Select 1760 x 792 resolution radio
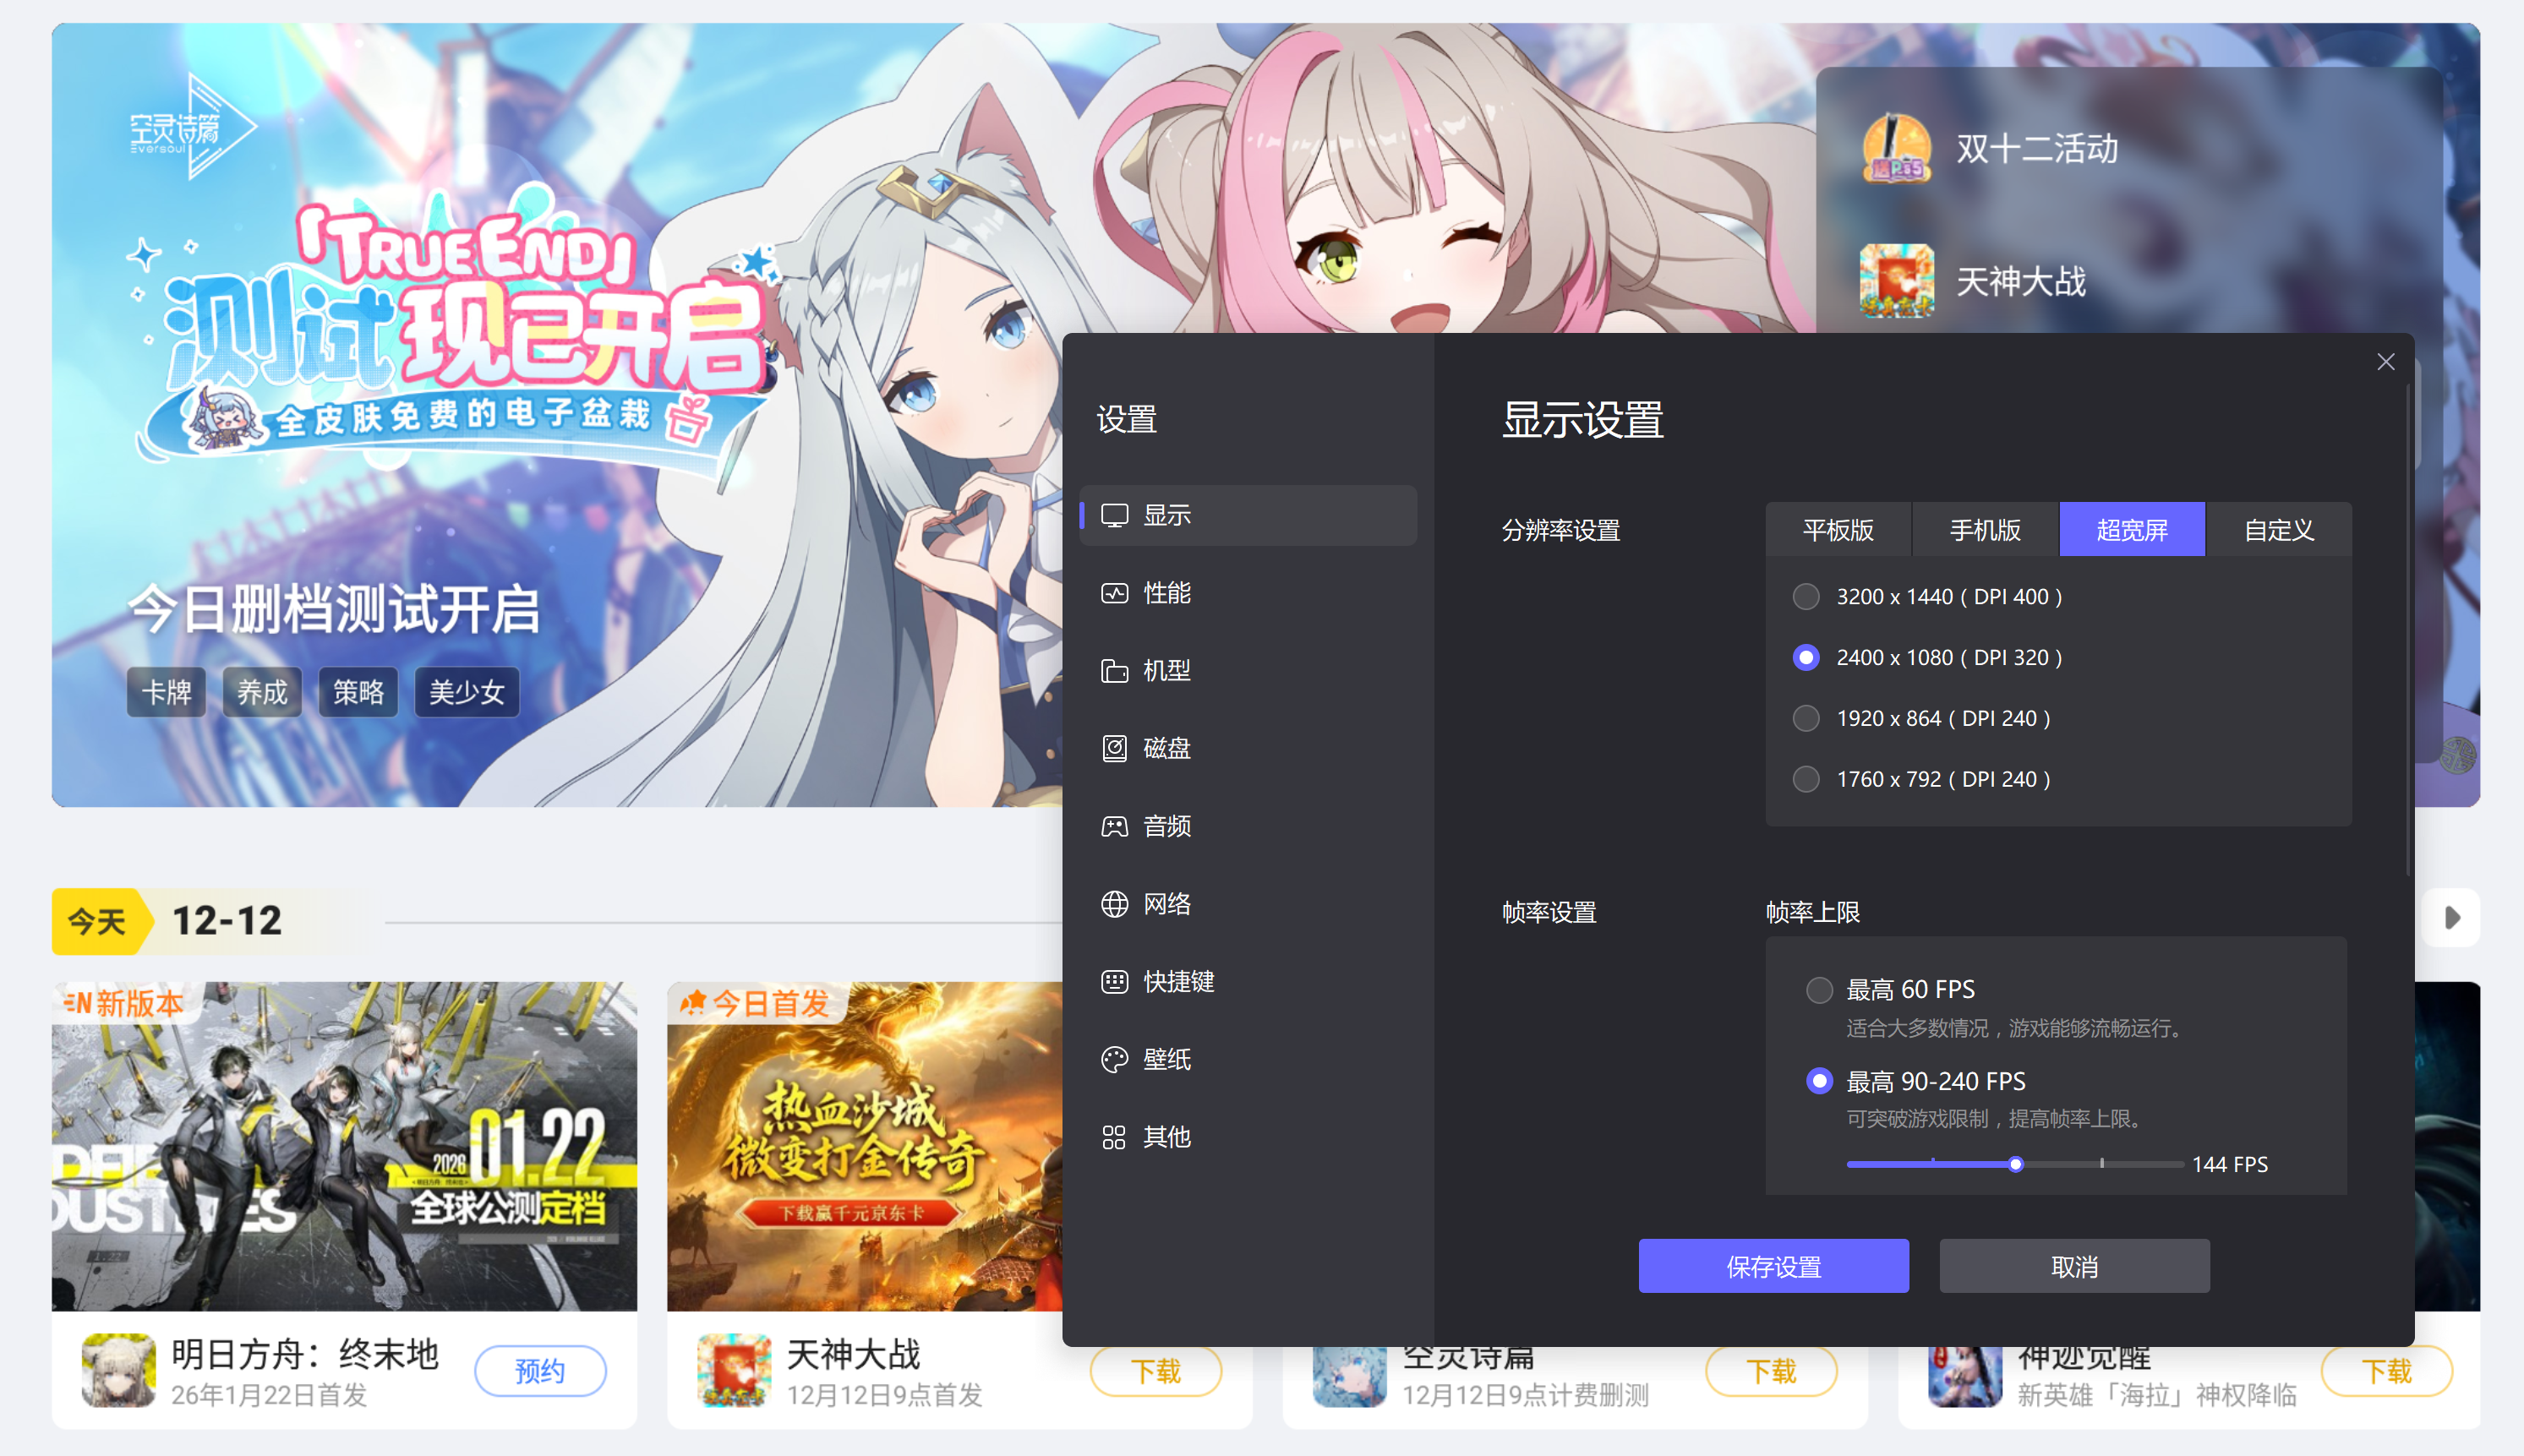This screenshot has width=2524, height=1456. pos(1806,779)
